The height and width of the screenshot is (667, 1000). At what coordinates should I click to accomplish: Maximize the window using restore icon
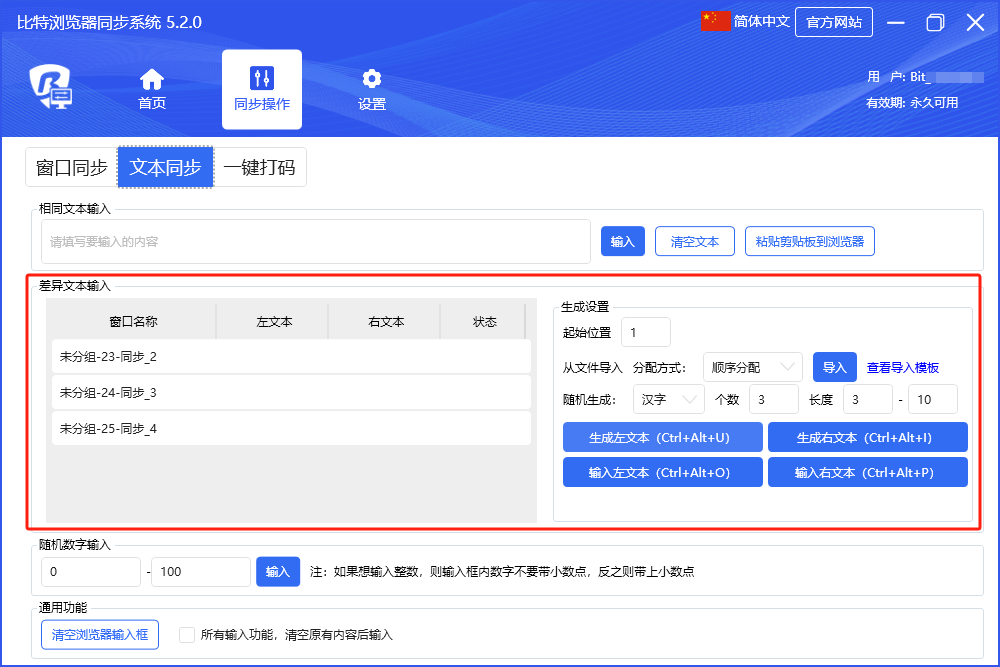pyautogui.click(x=935, y=23)
